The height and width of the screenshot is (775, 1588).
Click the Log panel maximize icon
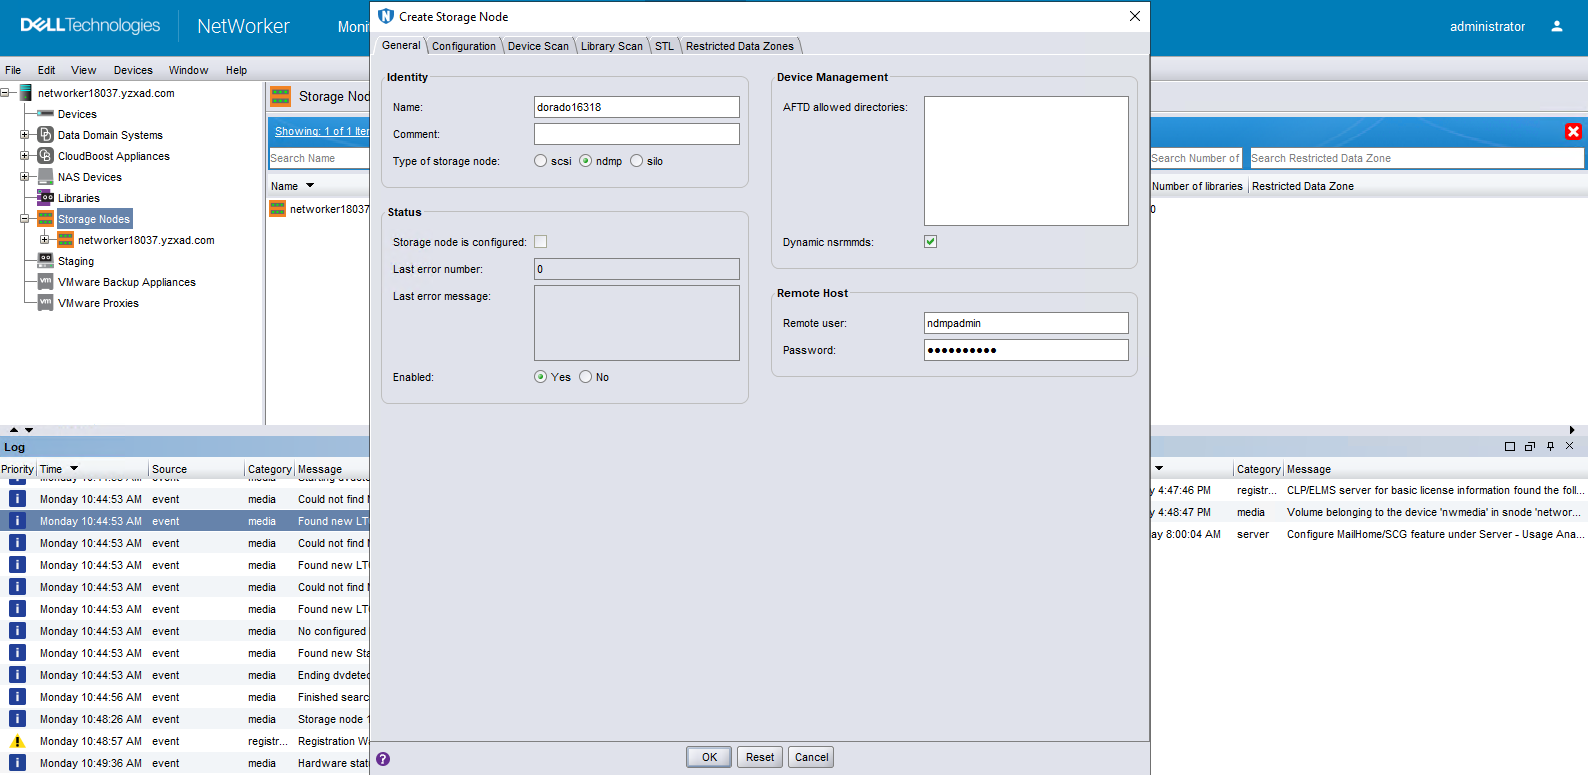pyautogui.click(x=1510, y=447)
